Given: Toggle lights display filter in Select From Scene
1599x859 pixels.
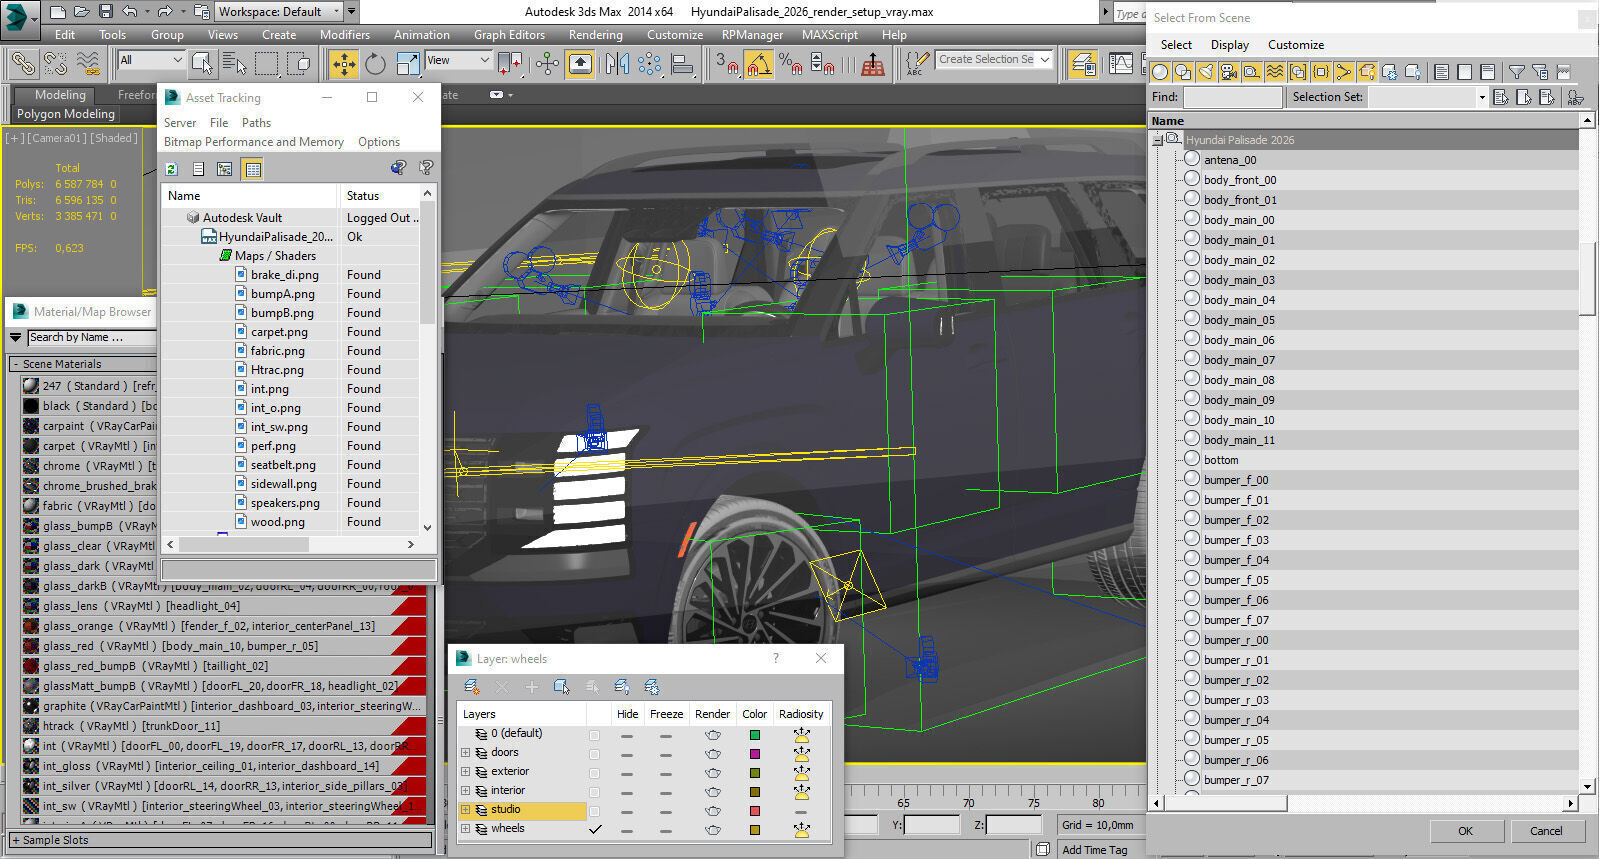Looking at the screenshot, I should pyautogui.click(x=1206, y=72).
